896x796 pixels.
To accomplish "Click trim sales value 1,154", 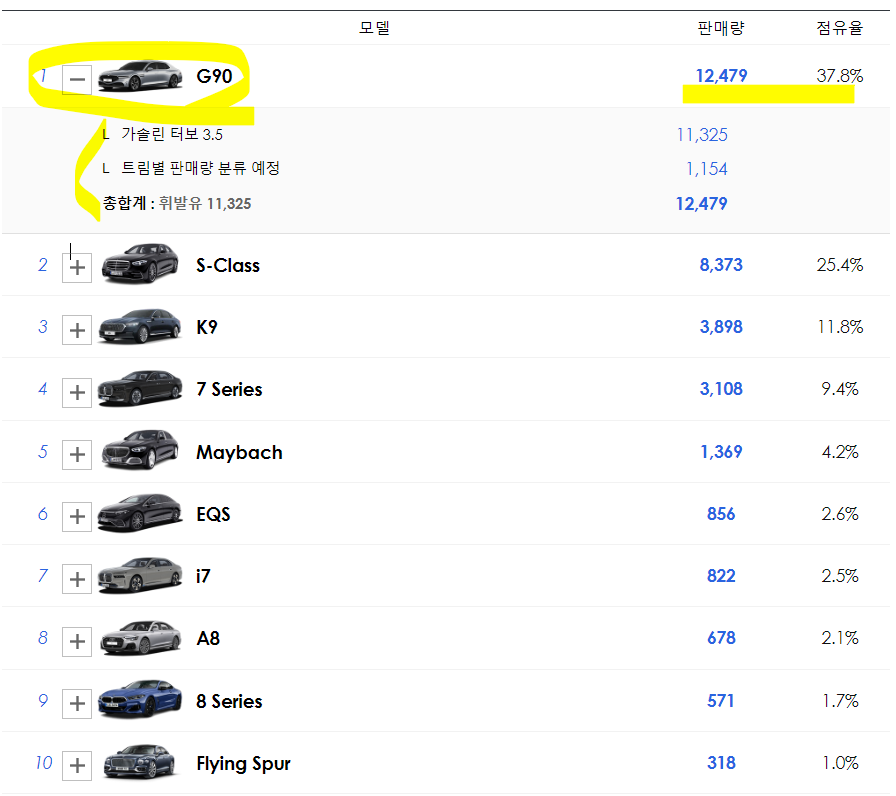I will coord(707,169).
